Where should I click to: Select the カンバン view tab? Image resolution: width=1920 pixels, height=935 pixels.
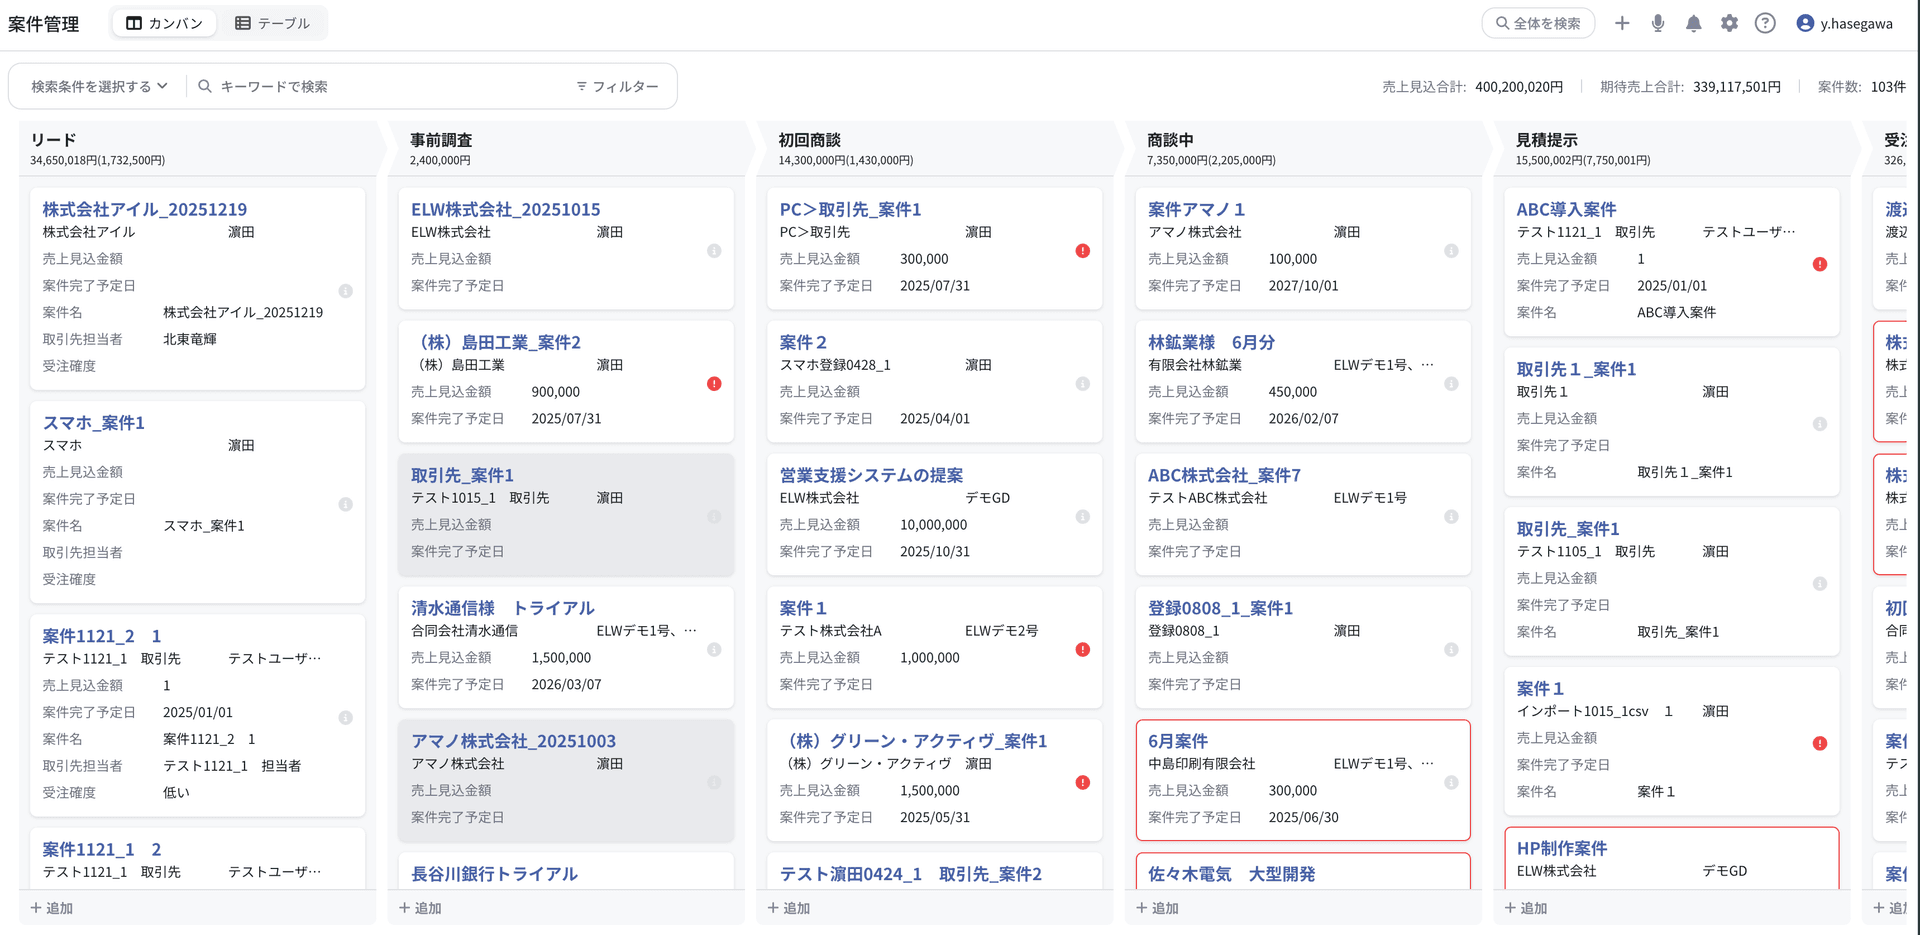[x=163, y=23]
